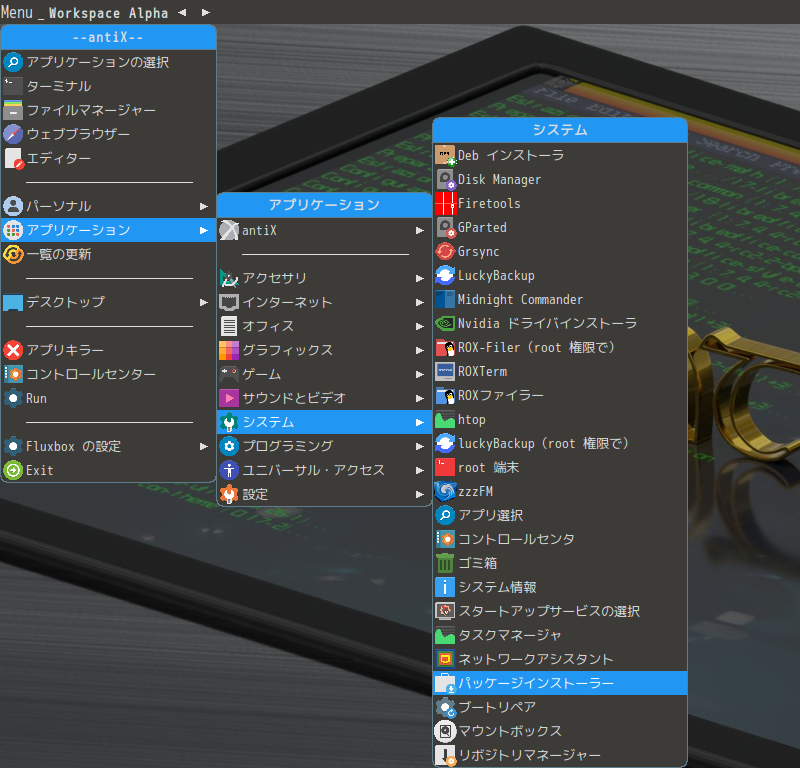Screen dimensions: 800x768
Task: Click the Nvidia ドライバインストーラ icon
Action: pyautogui.click(x=445, y=323)
